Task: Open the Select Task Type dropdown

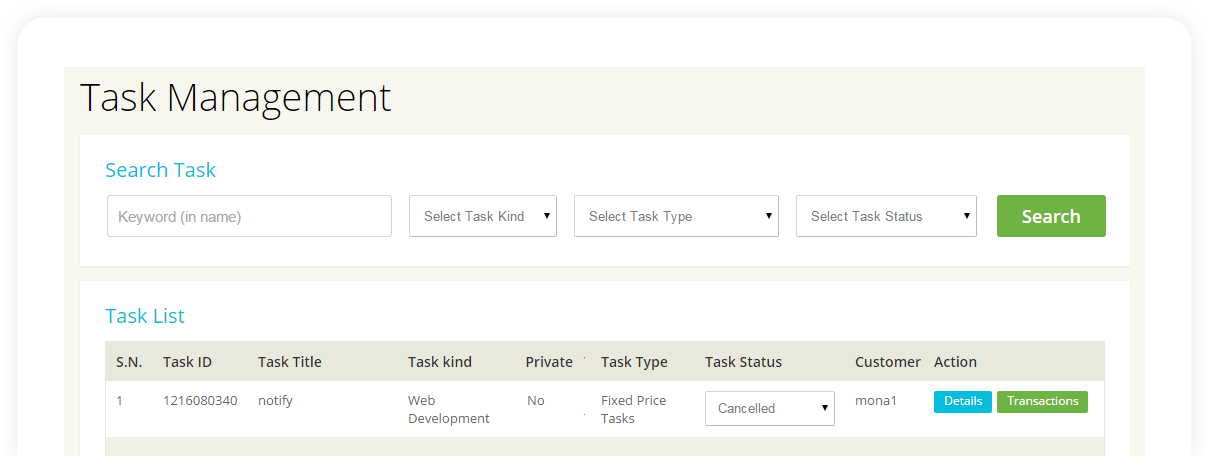Action: [x=676, y=216]
